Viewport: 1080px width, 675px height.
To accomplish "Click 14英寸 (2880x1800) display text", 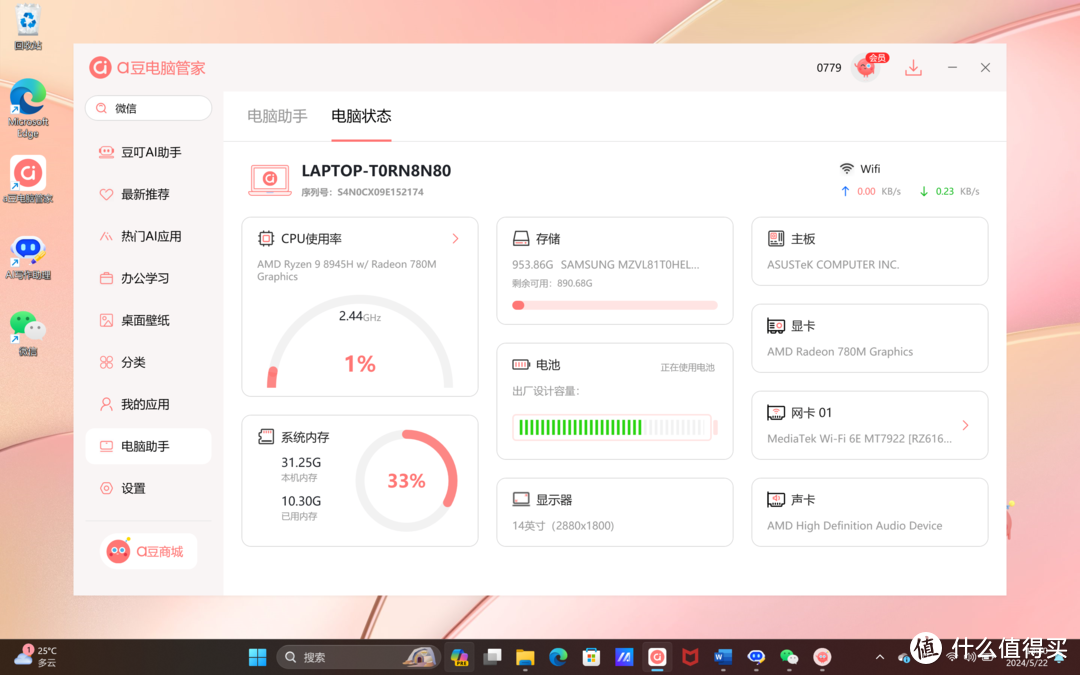I will pyautogui.click(x=563, y=526).
